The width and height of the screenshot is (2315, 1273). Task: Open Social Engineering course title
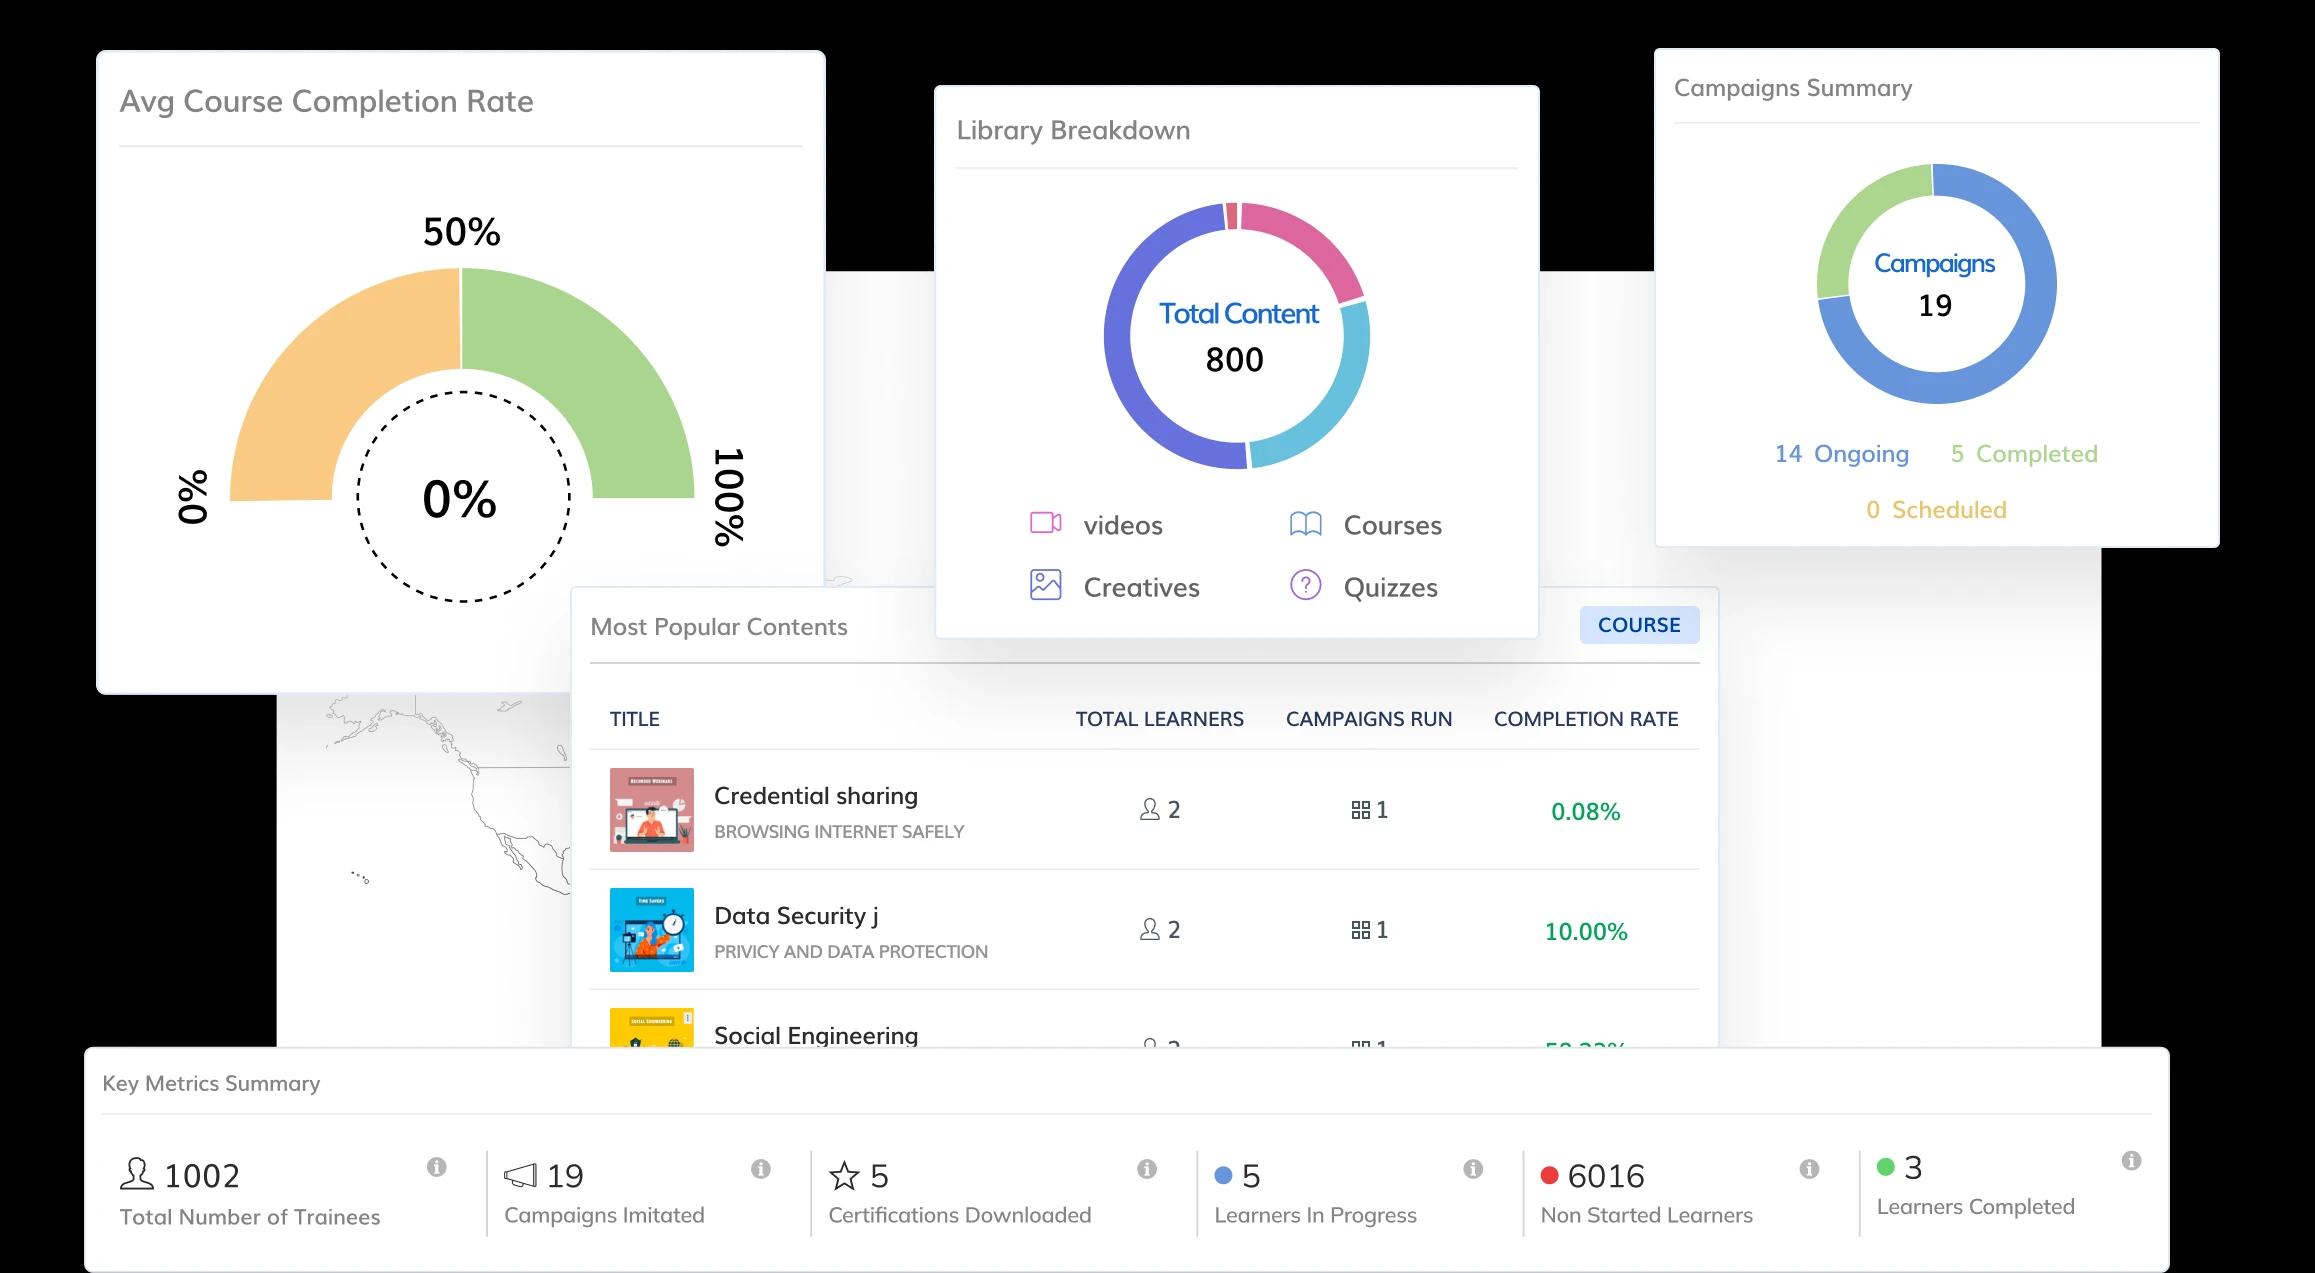click(x=816, y=1035)
